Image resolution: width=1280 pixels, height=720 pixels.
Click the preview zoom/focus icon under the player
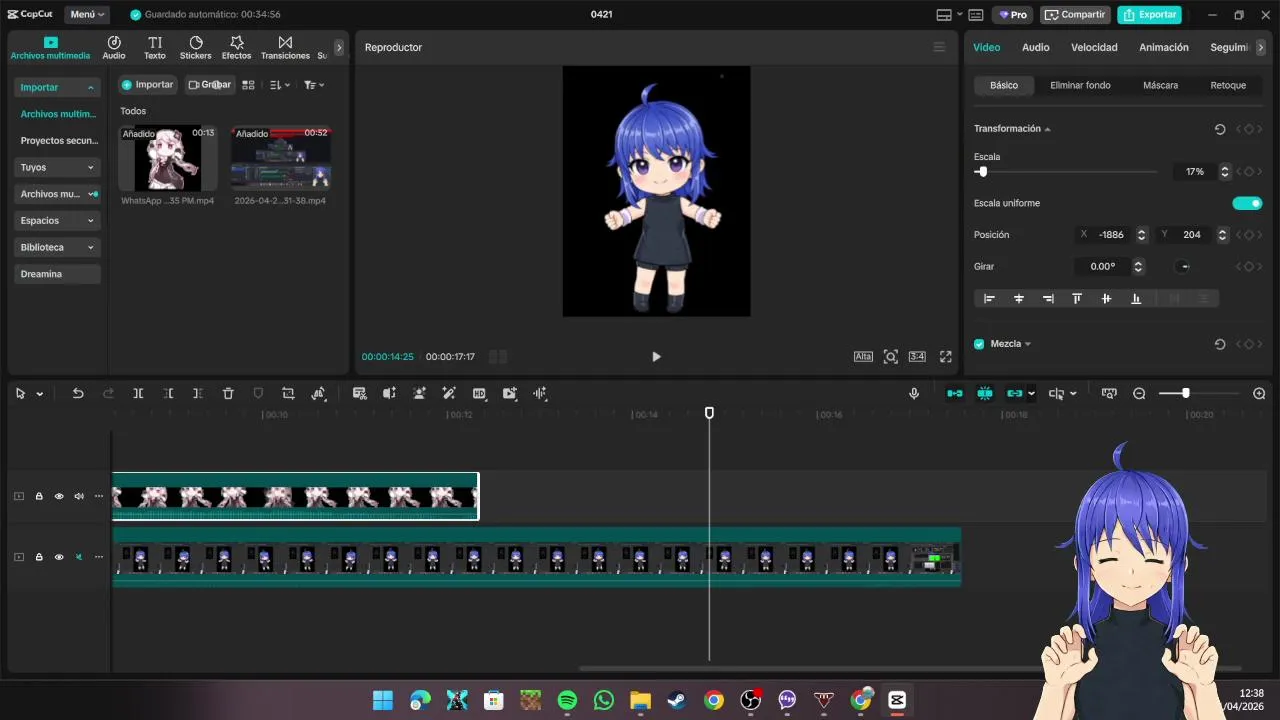pyautogui.click(x=891, y=357)
